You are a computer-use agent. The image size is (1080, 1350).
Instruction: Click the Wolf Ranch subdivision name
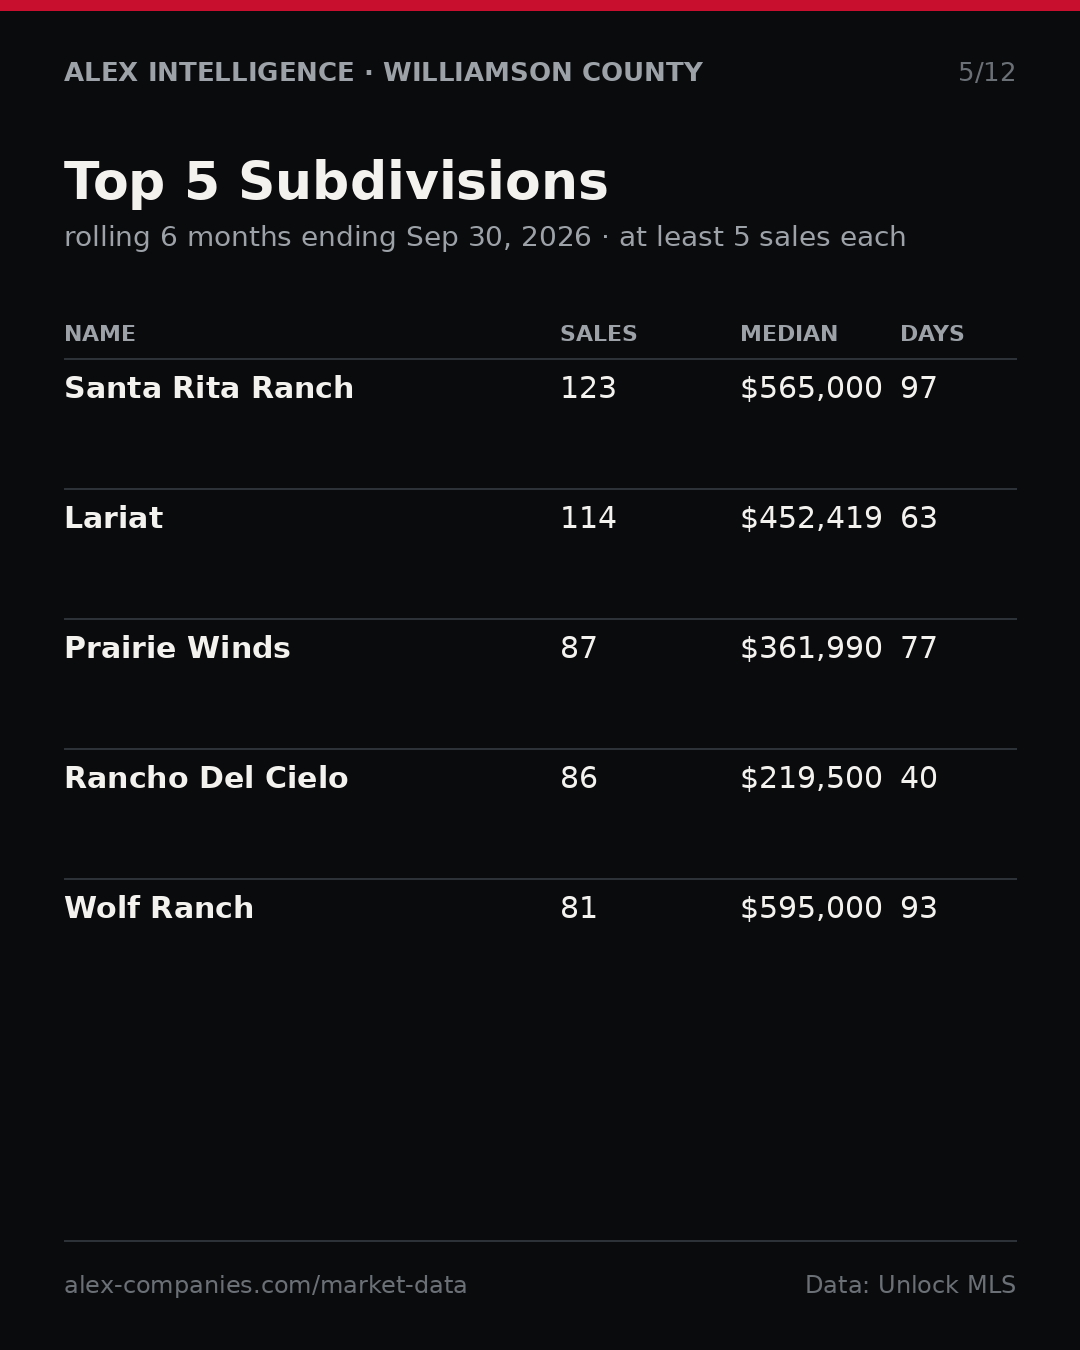[159, 909]
